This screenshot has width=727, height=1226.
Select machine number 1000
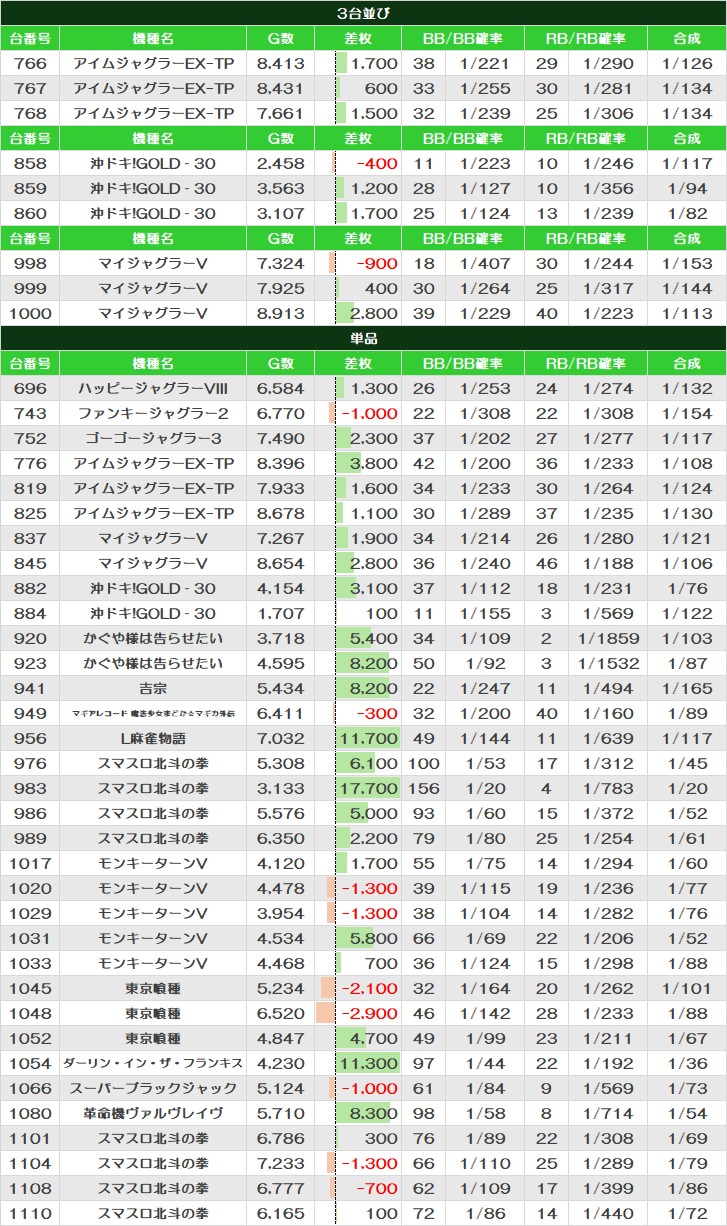coord(30,313)
